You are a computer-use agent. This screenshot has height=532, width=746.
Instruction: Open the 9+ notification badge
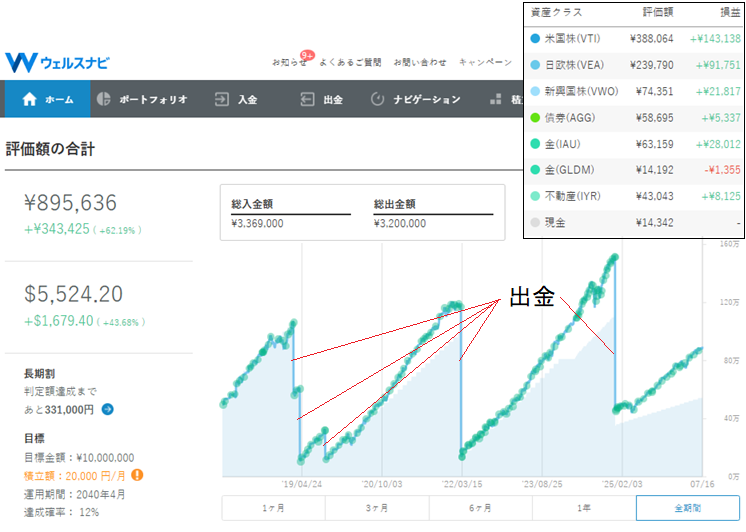[307, 56]
